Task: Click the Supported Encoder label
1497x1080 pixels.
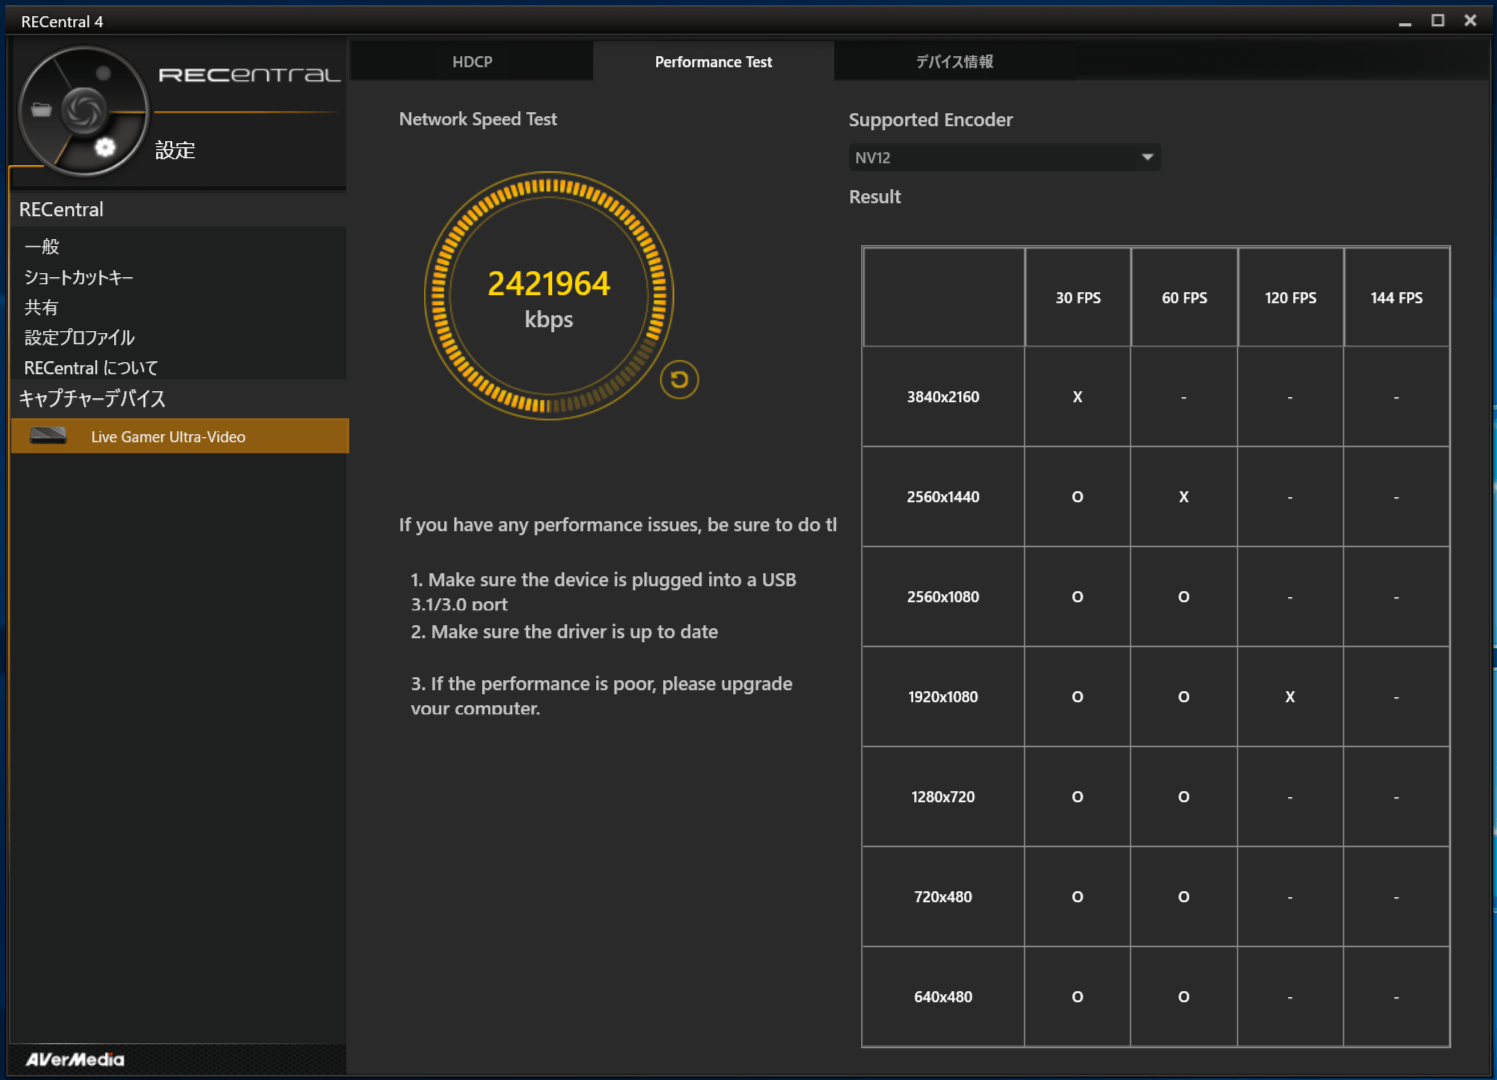Action: pyautogui.click(x=931, y=120)
